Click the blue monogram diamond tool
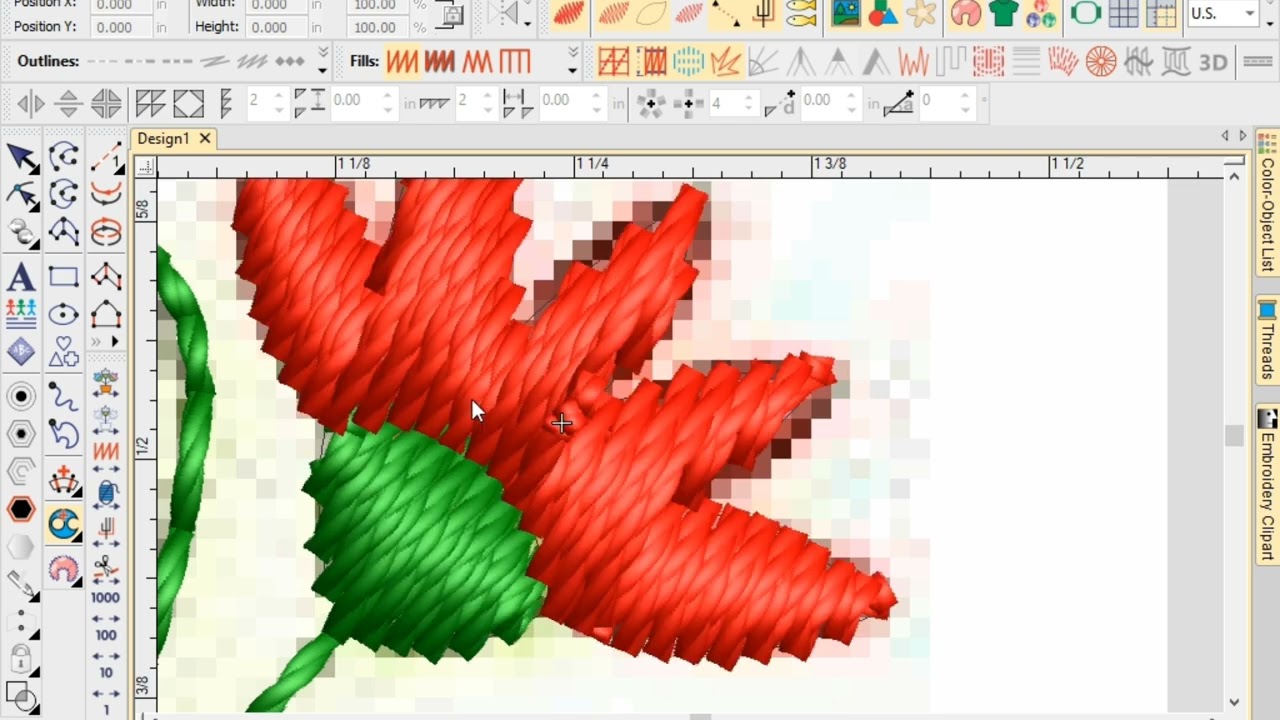The height and width of the screenshot is (720, 1280). point(21,352)
